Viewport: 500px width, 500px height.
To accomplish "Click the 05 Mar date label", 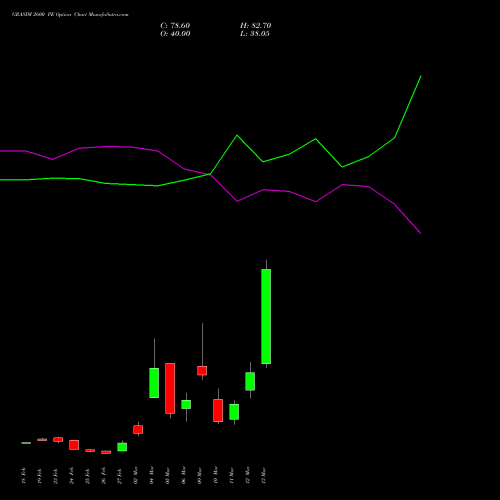I will click(168, 476).
